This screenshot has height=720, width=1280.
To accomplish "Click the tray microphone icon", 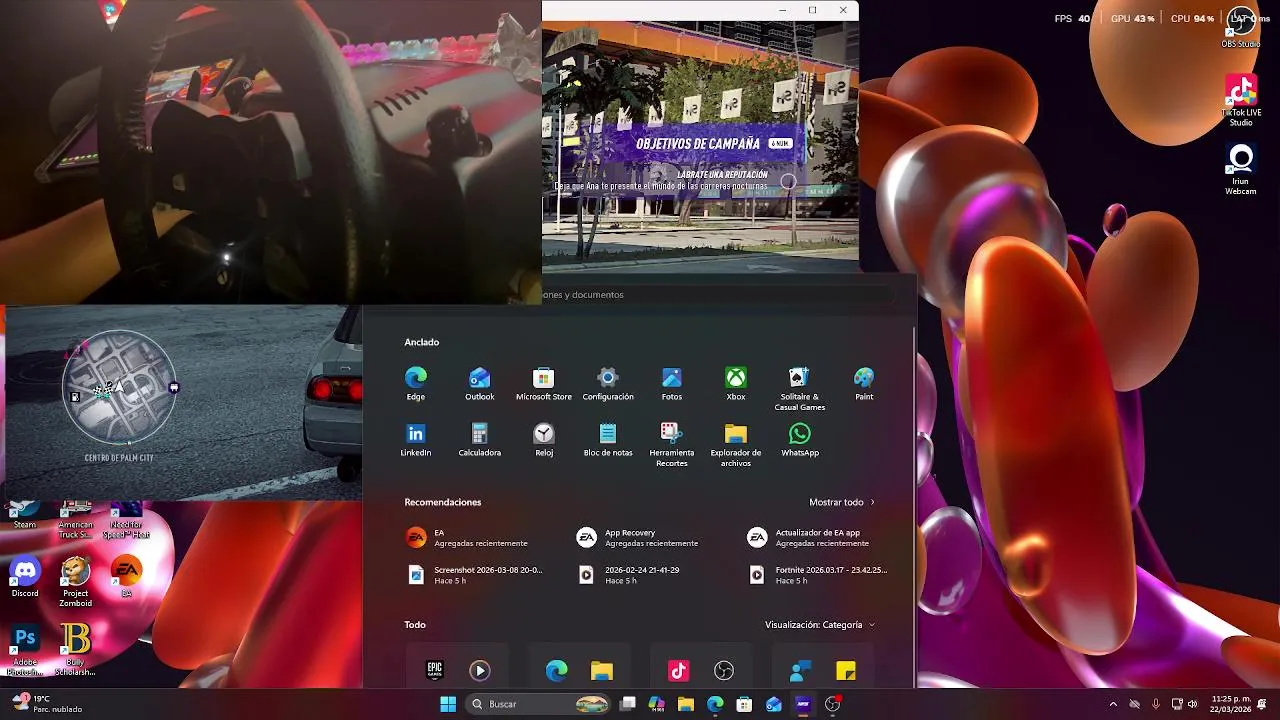I will click(x=1156, y=704).
